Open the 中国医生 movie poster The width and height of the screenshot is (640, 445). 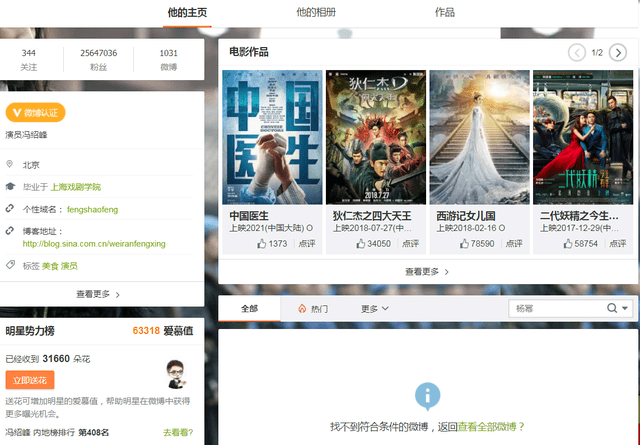[272, 137]
